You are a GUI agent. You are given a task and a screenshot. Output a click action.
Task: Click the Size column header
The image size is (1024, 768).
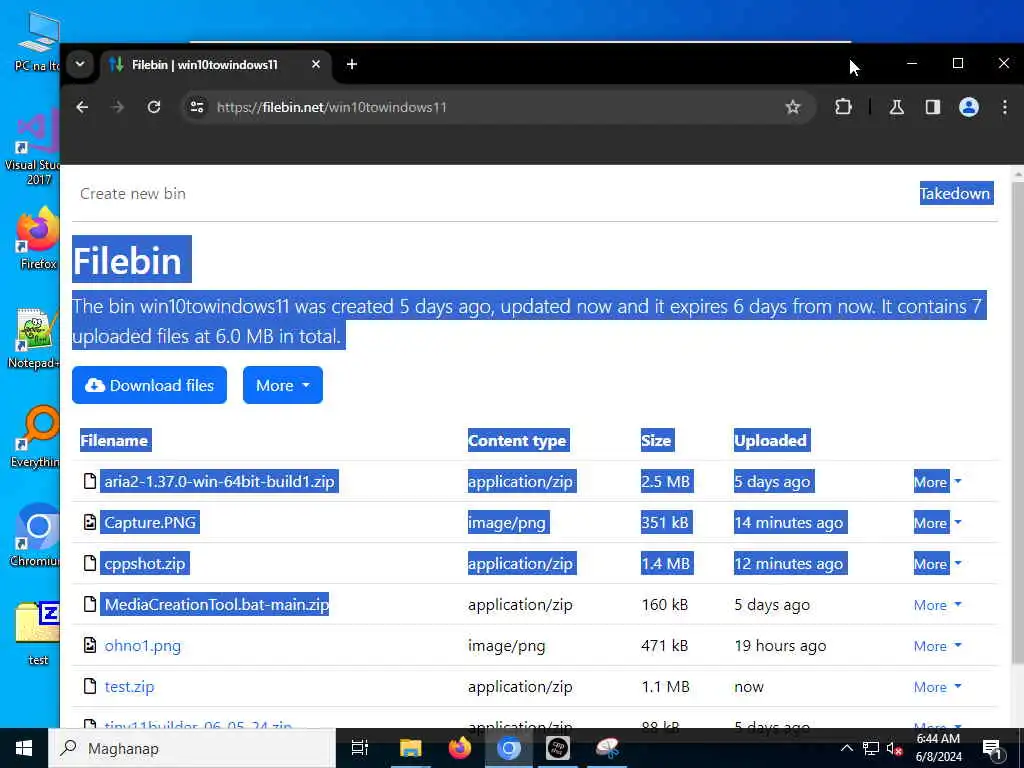pyautogui.click(x=656, y=441)
